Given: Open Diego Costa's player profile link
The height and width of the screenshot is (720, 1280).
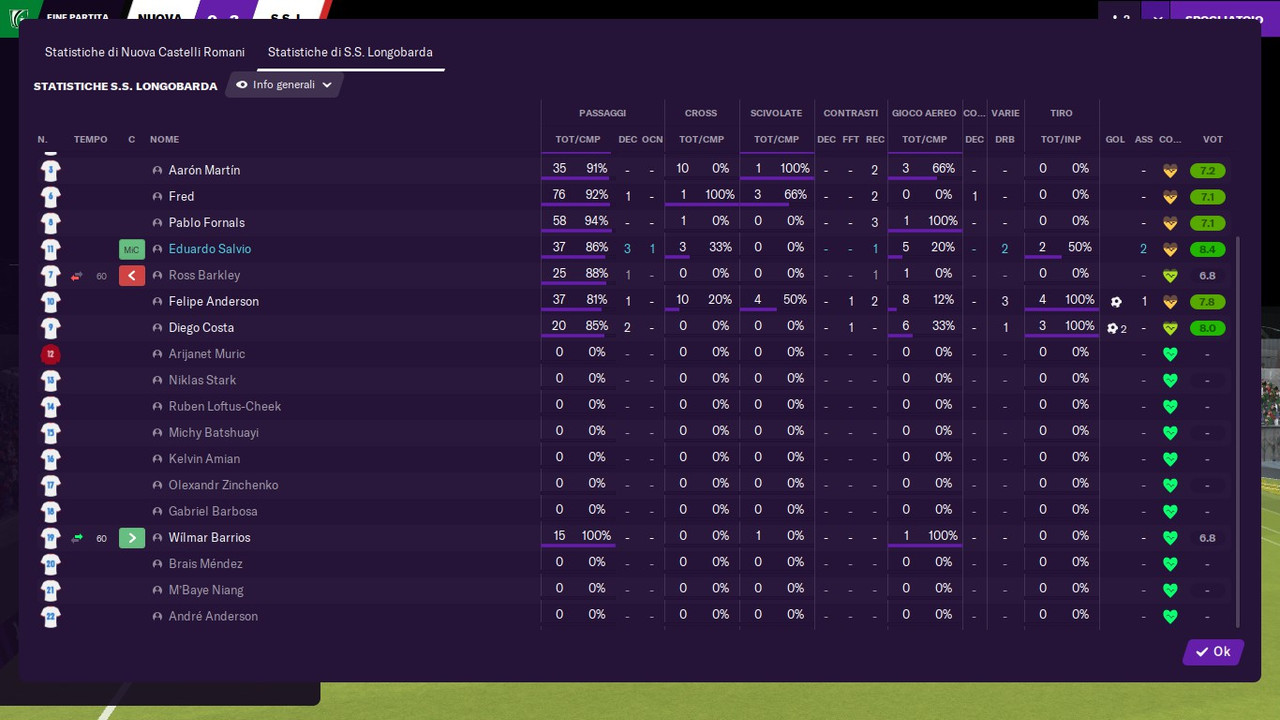Looking at the screenshot, I should point(201,328).
